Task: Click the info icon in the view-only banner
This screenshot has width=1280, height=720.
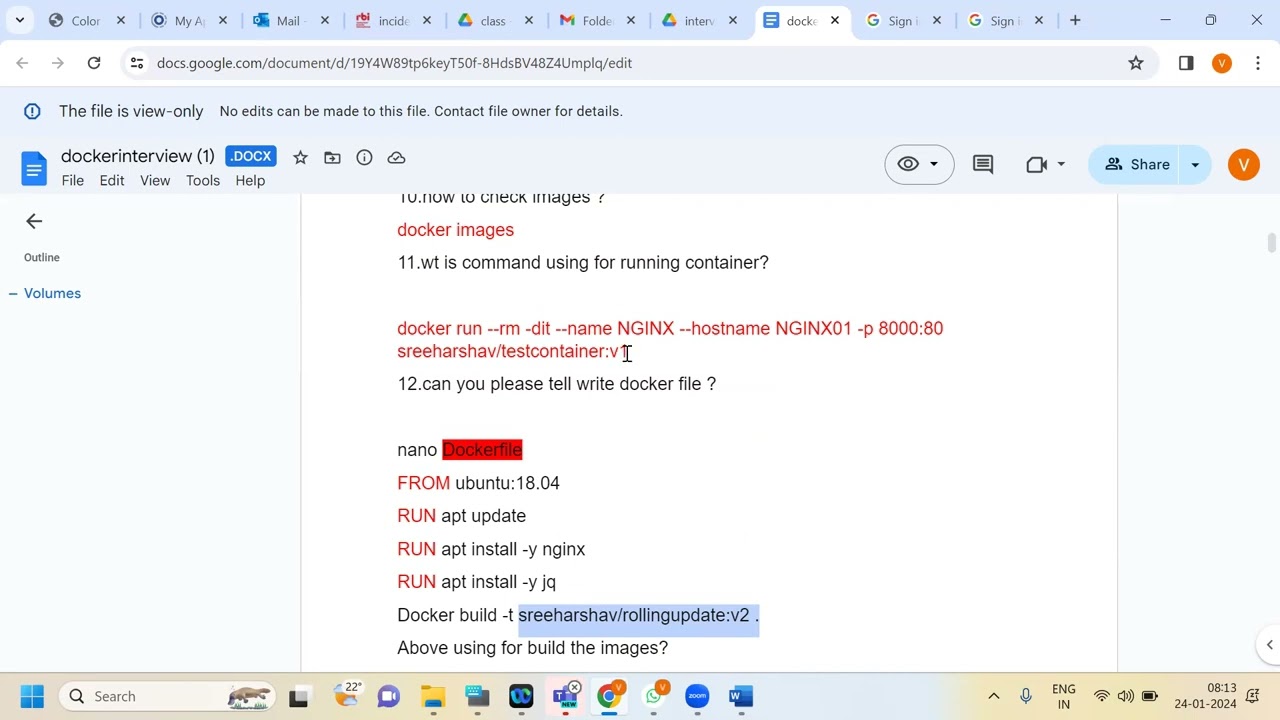Action: [32, 111]
